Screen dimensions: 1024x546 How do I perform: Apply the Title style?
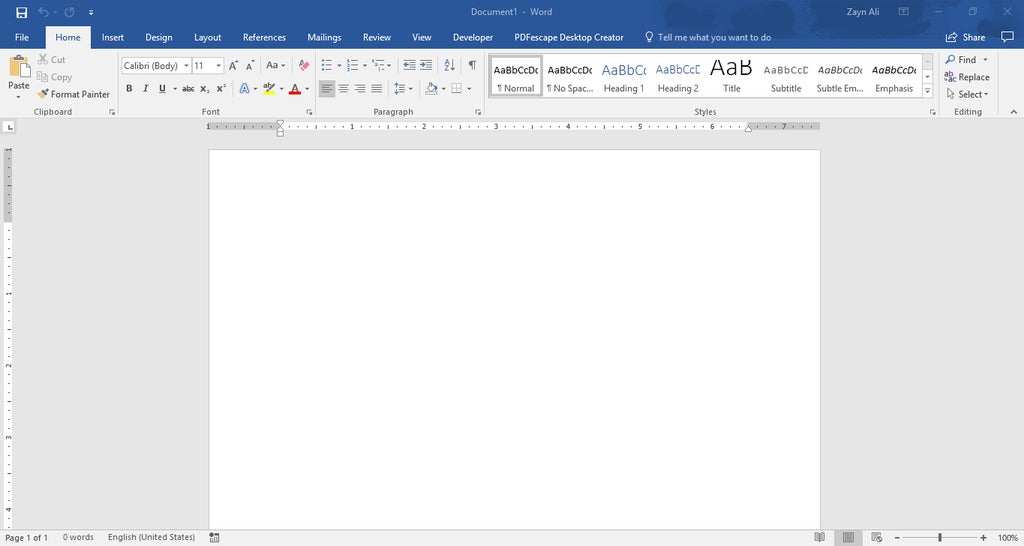[731, 76]
